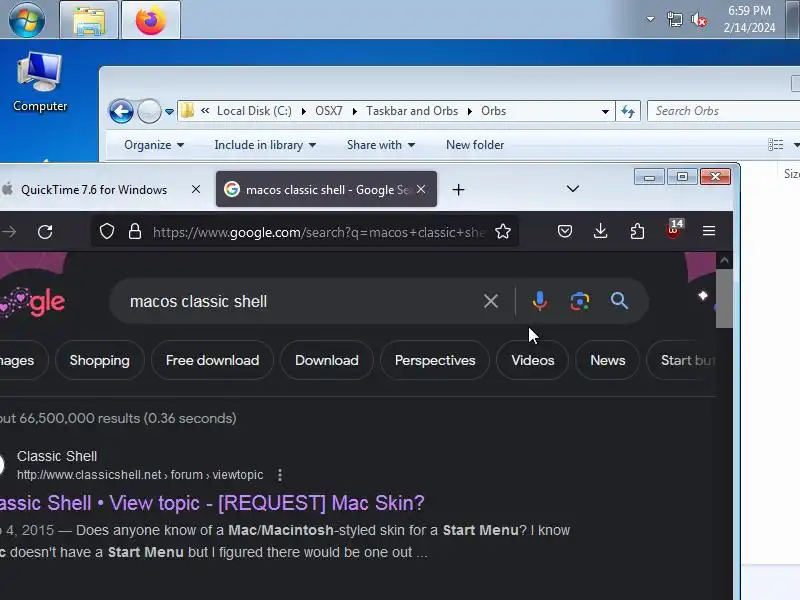Click the Firefox page scrollbar up arrow
This screenshot has width=800, height=600.
[x=724, y=261]
